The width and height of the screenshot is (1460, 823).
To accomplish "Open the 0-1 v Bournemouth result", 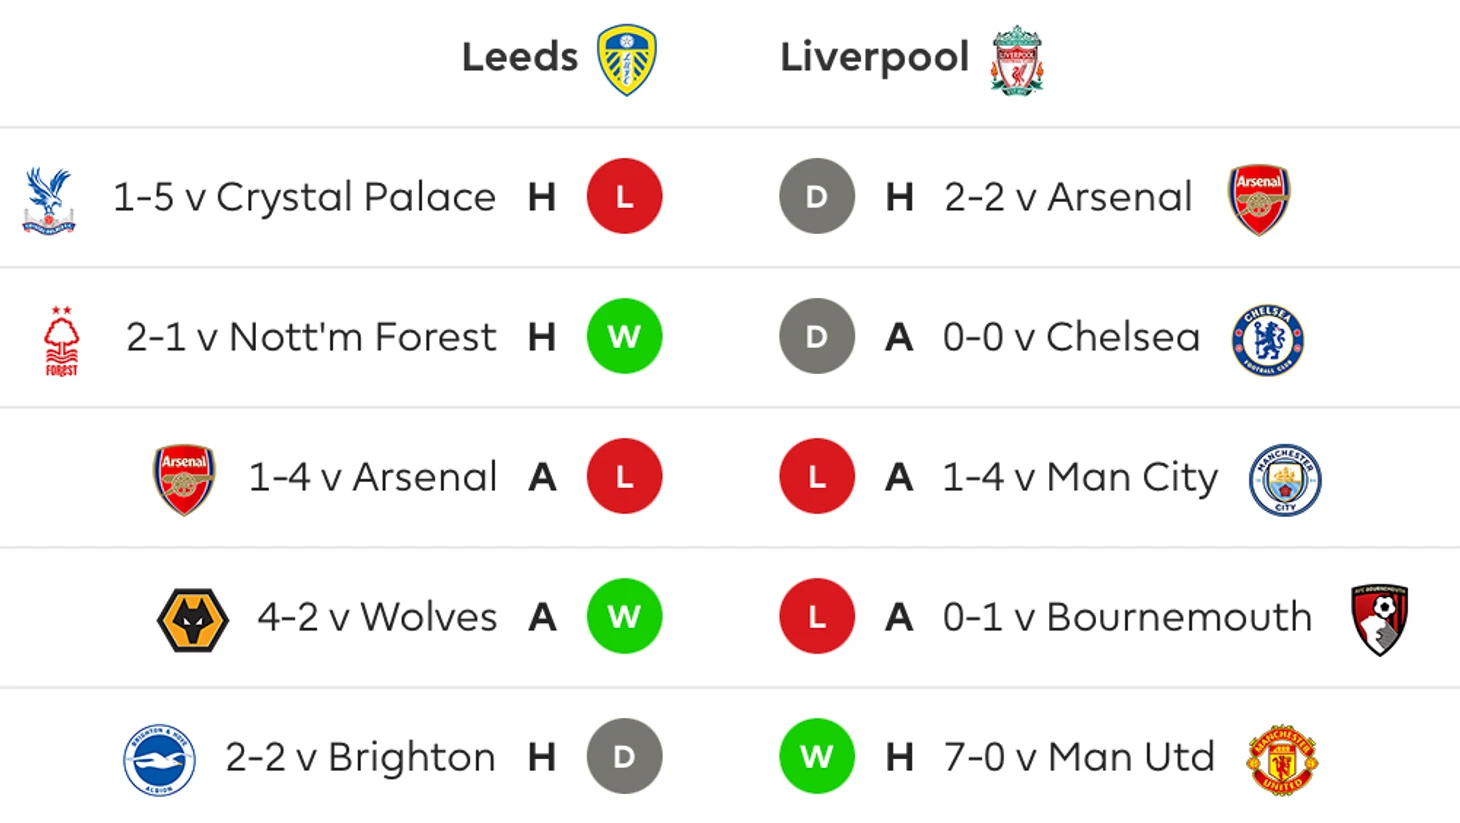I will point(1127,617).
